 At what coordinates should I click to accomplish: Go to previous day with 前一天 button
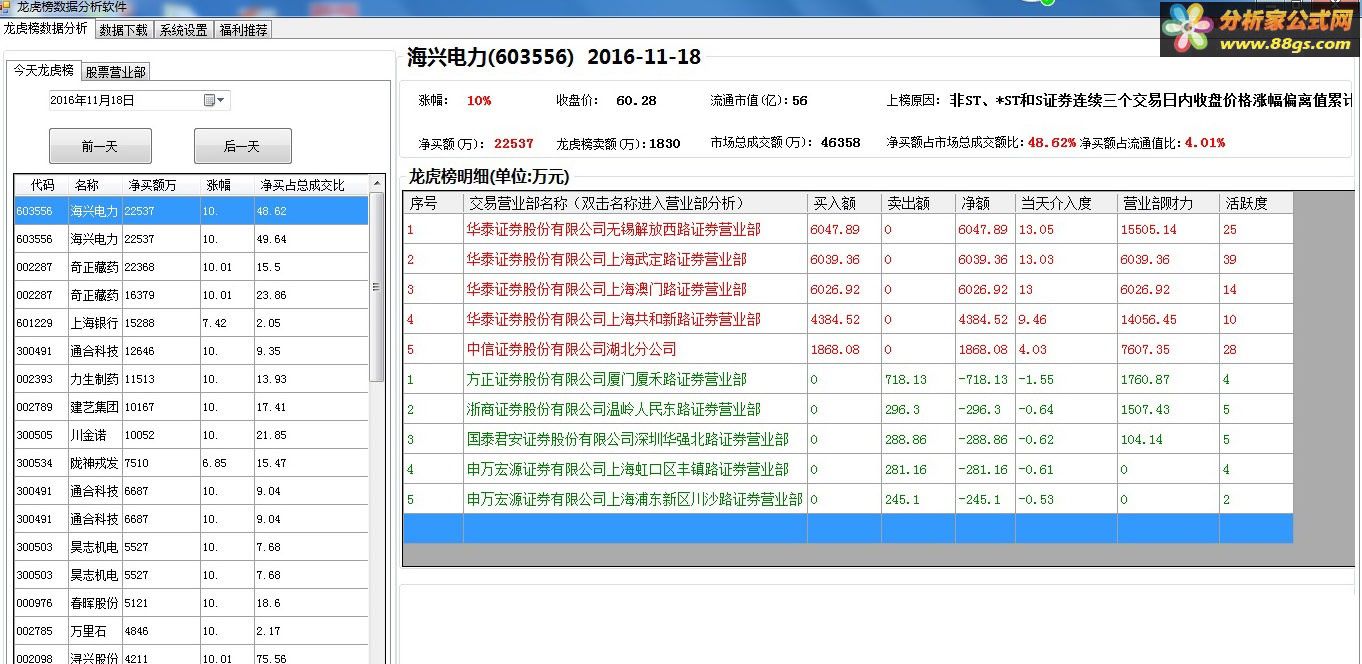100,146
